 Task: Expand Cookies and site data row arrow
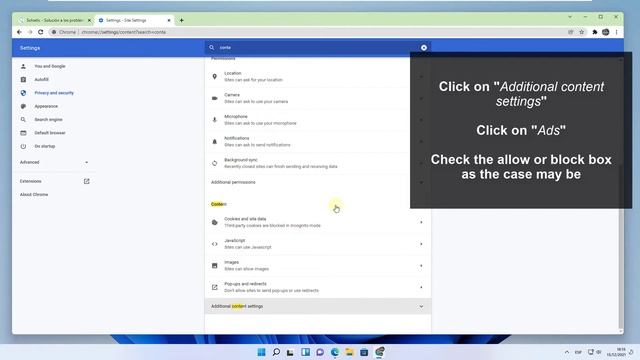421,222
